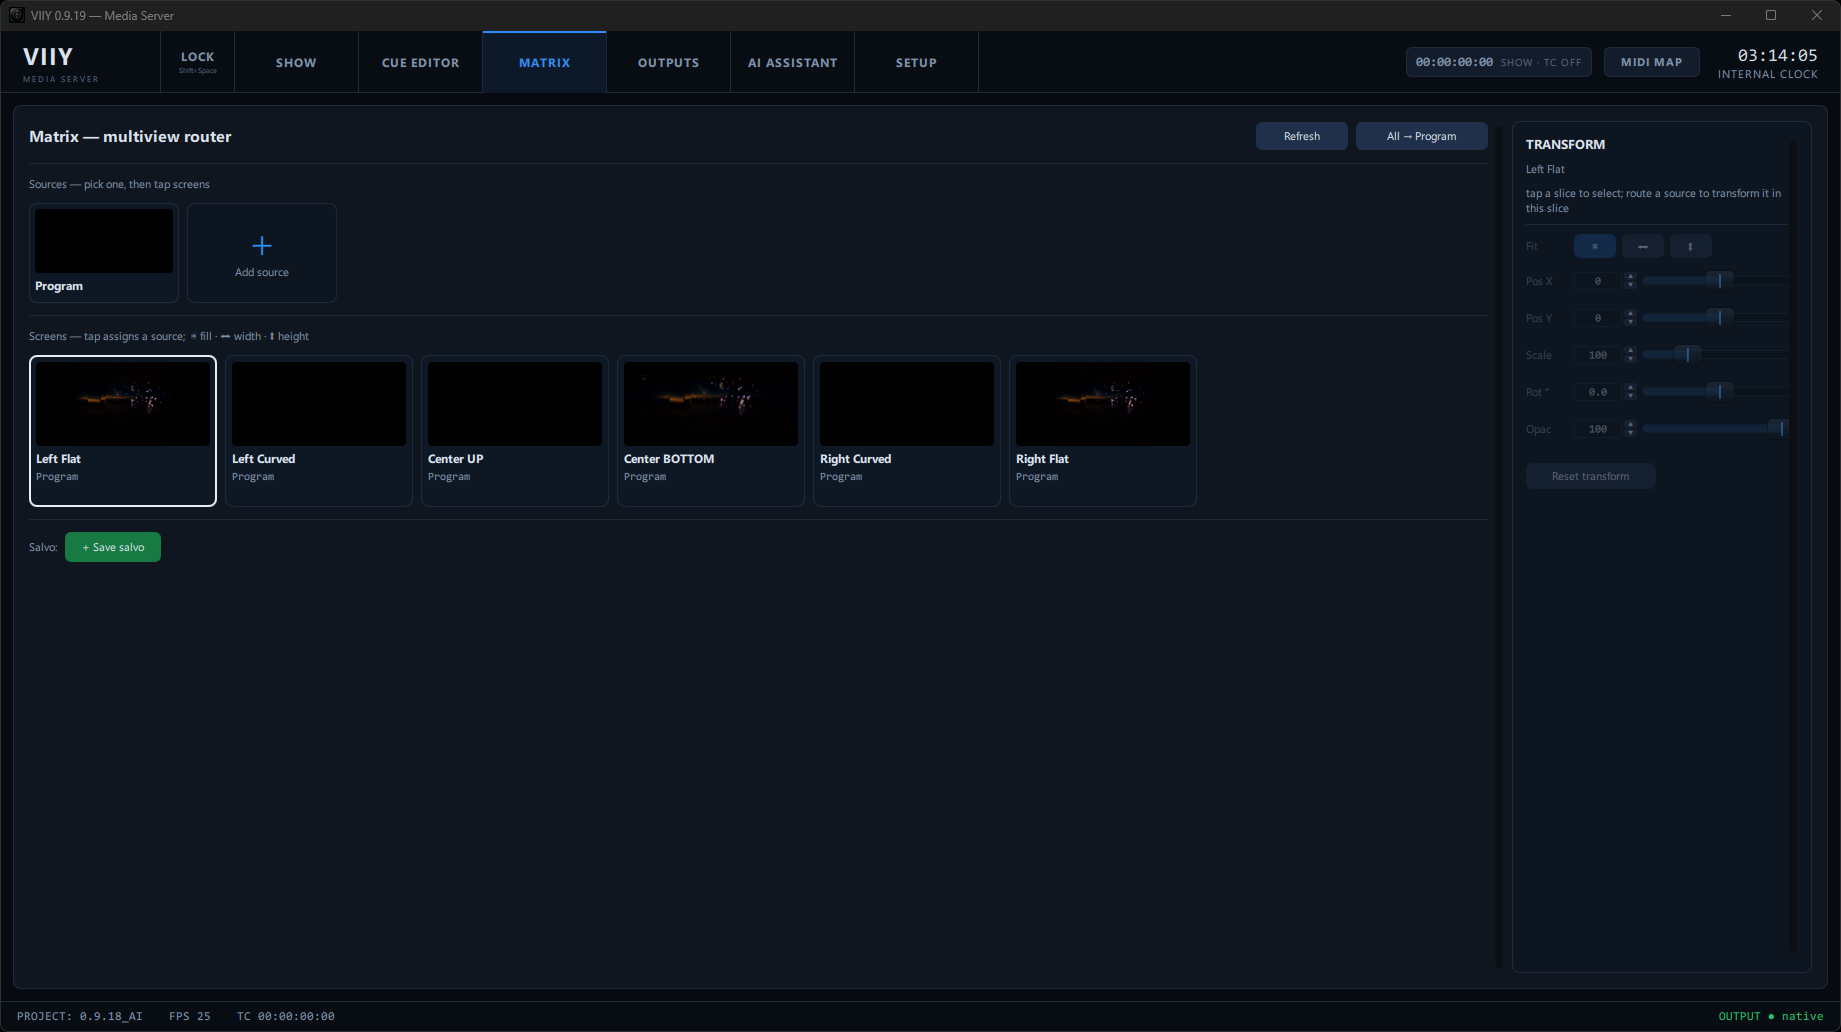
Task: Select the Center BOTTOM screen thumbnail
Action: 711,404
